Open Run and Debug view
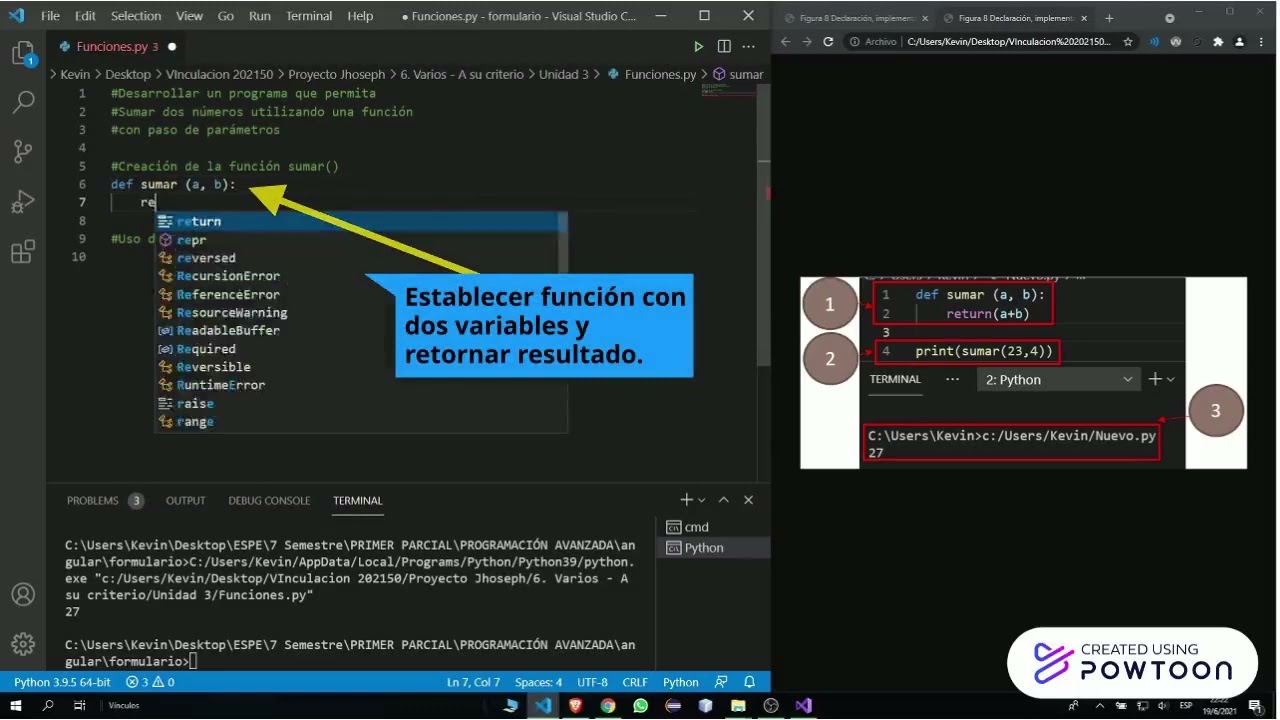 tap(23, 202)
